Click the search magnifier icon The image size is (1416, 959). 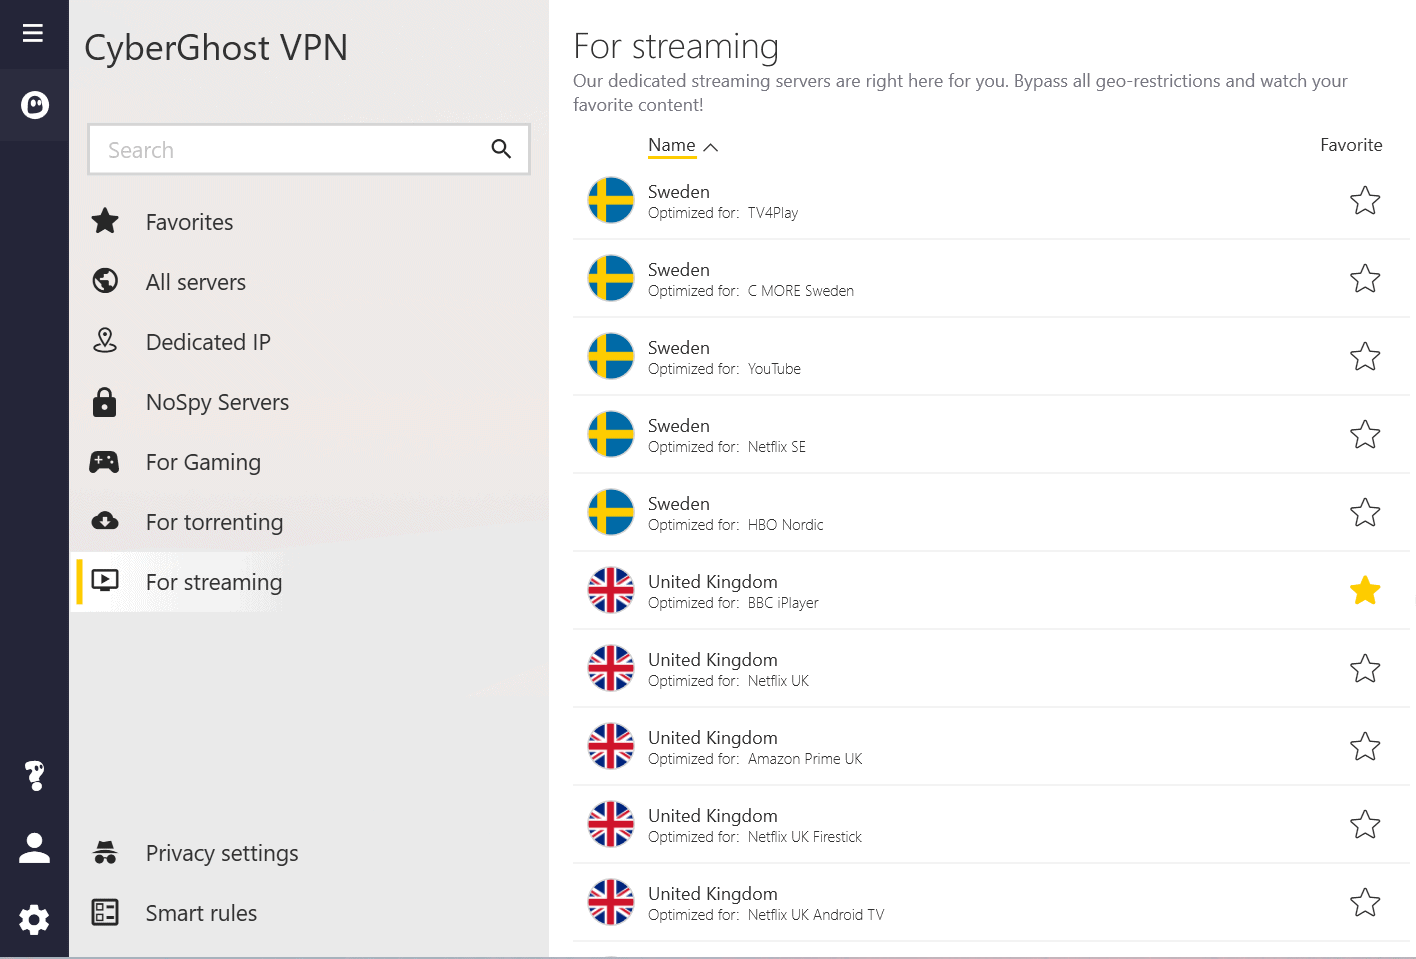[501, 149]
